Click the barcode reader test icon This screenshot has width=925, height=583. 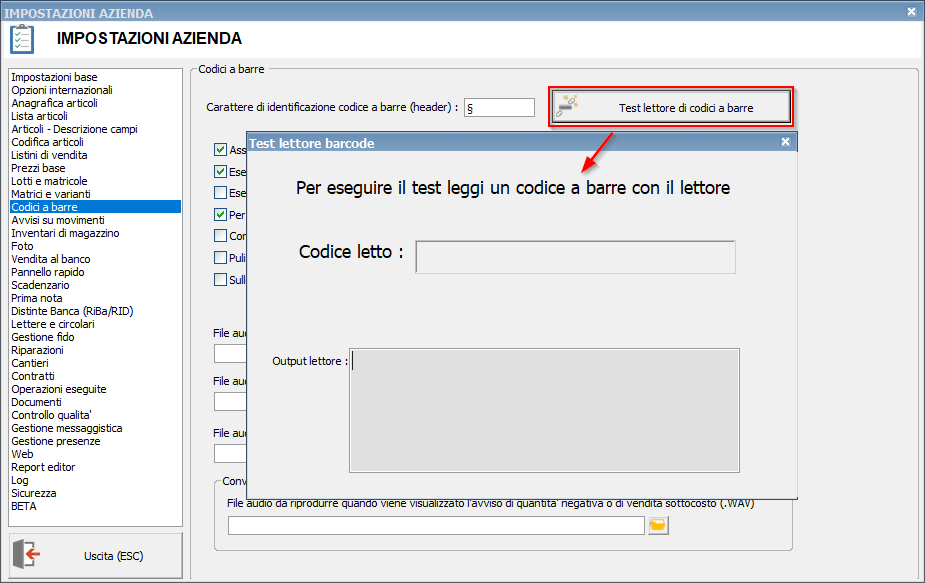(x=568, y=107)
